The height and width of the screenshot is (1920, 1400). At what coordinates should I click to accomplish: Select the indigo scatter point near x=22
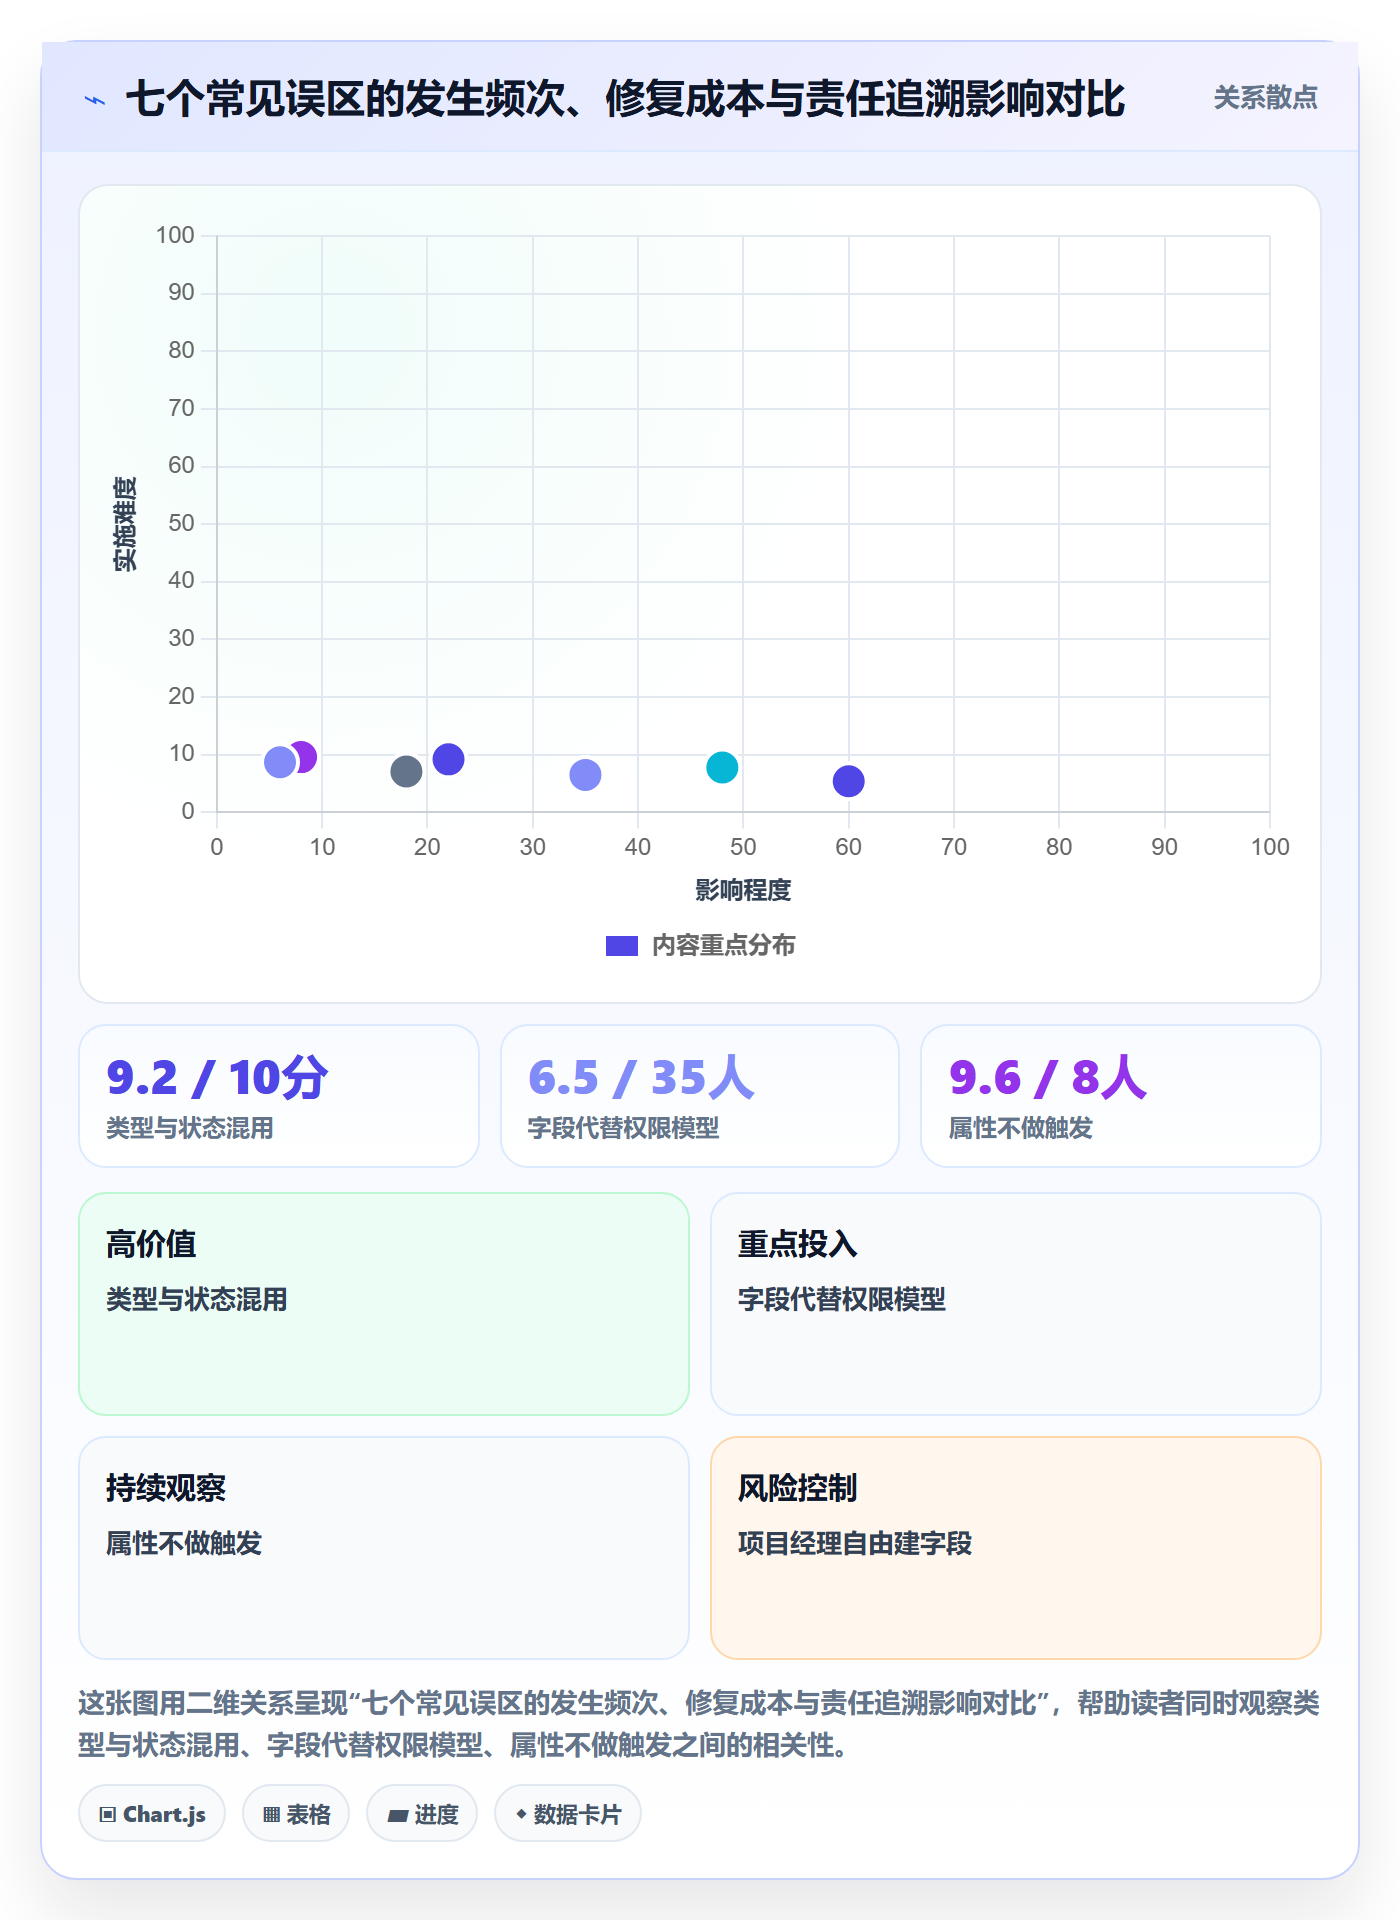click(x=448, y=759)
